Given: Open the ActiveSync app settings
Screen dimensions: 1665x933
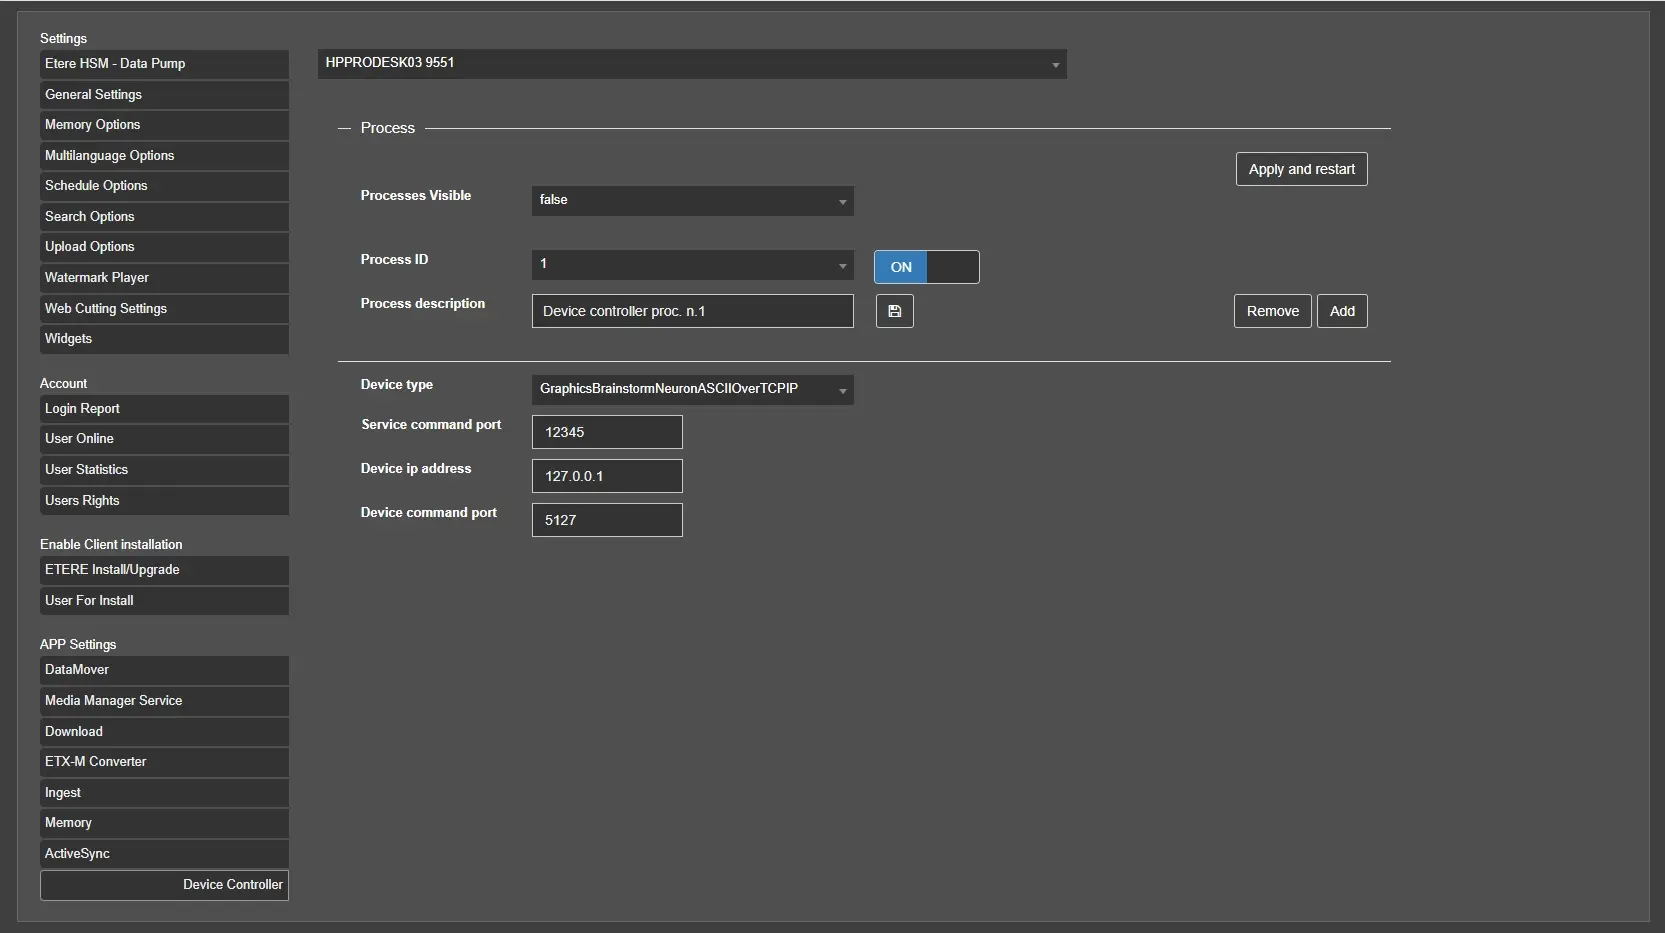Looking at the screenshot, I should coord(164,854).
